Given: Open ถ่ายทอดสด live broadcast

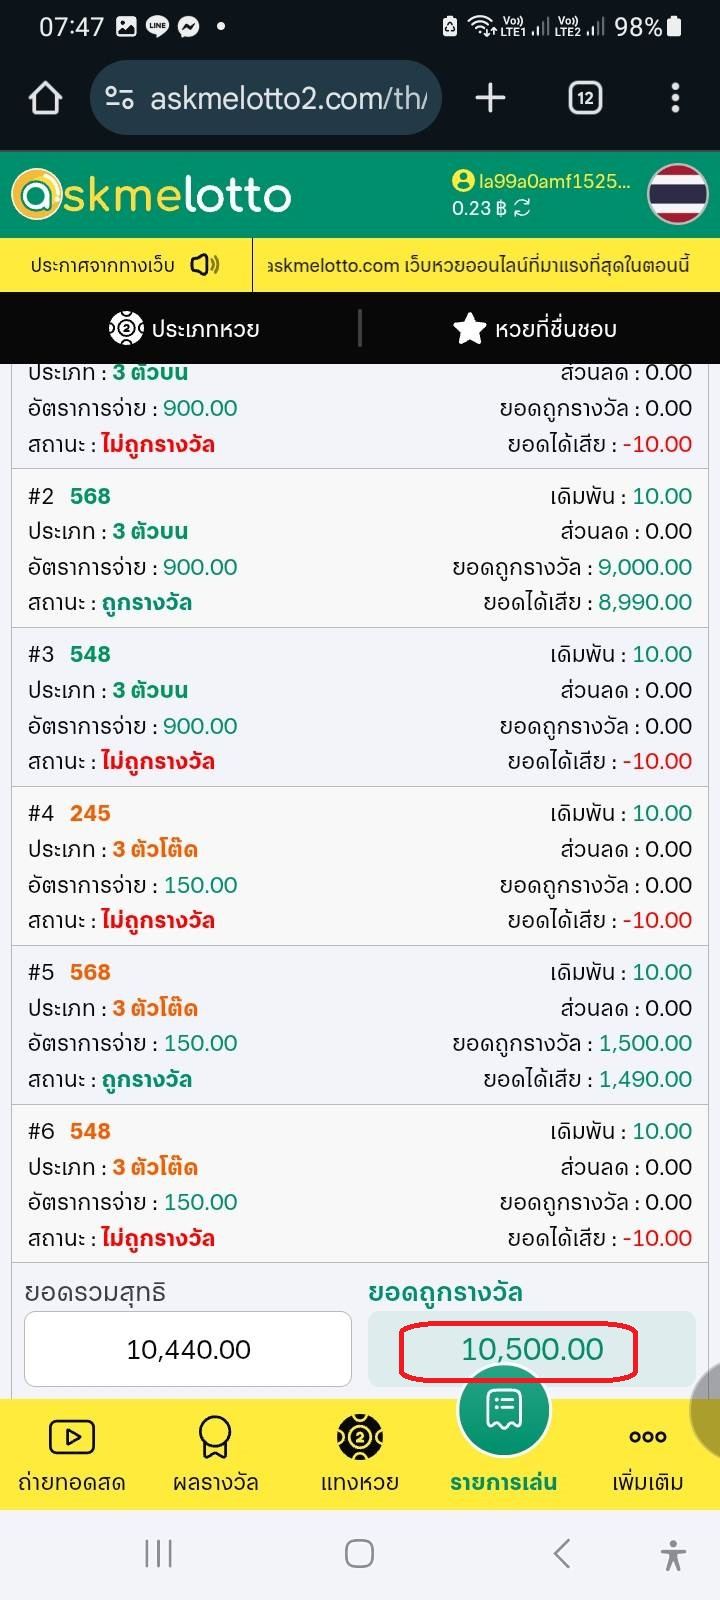Looking at the screenshot, I should (72, 1455).
